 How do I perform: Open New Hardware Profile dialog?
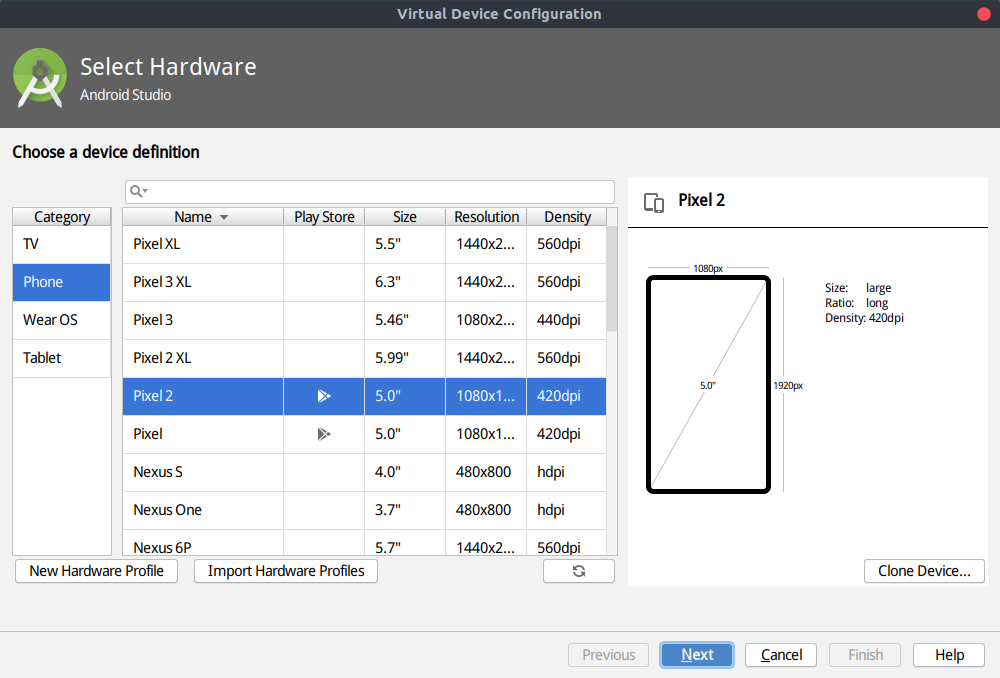pos(96,571)
